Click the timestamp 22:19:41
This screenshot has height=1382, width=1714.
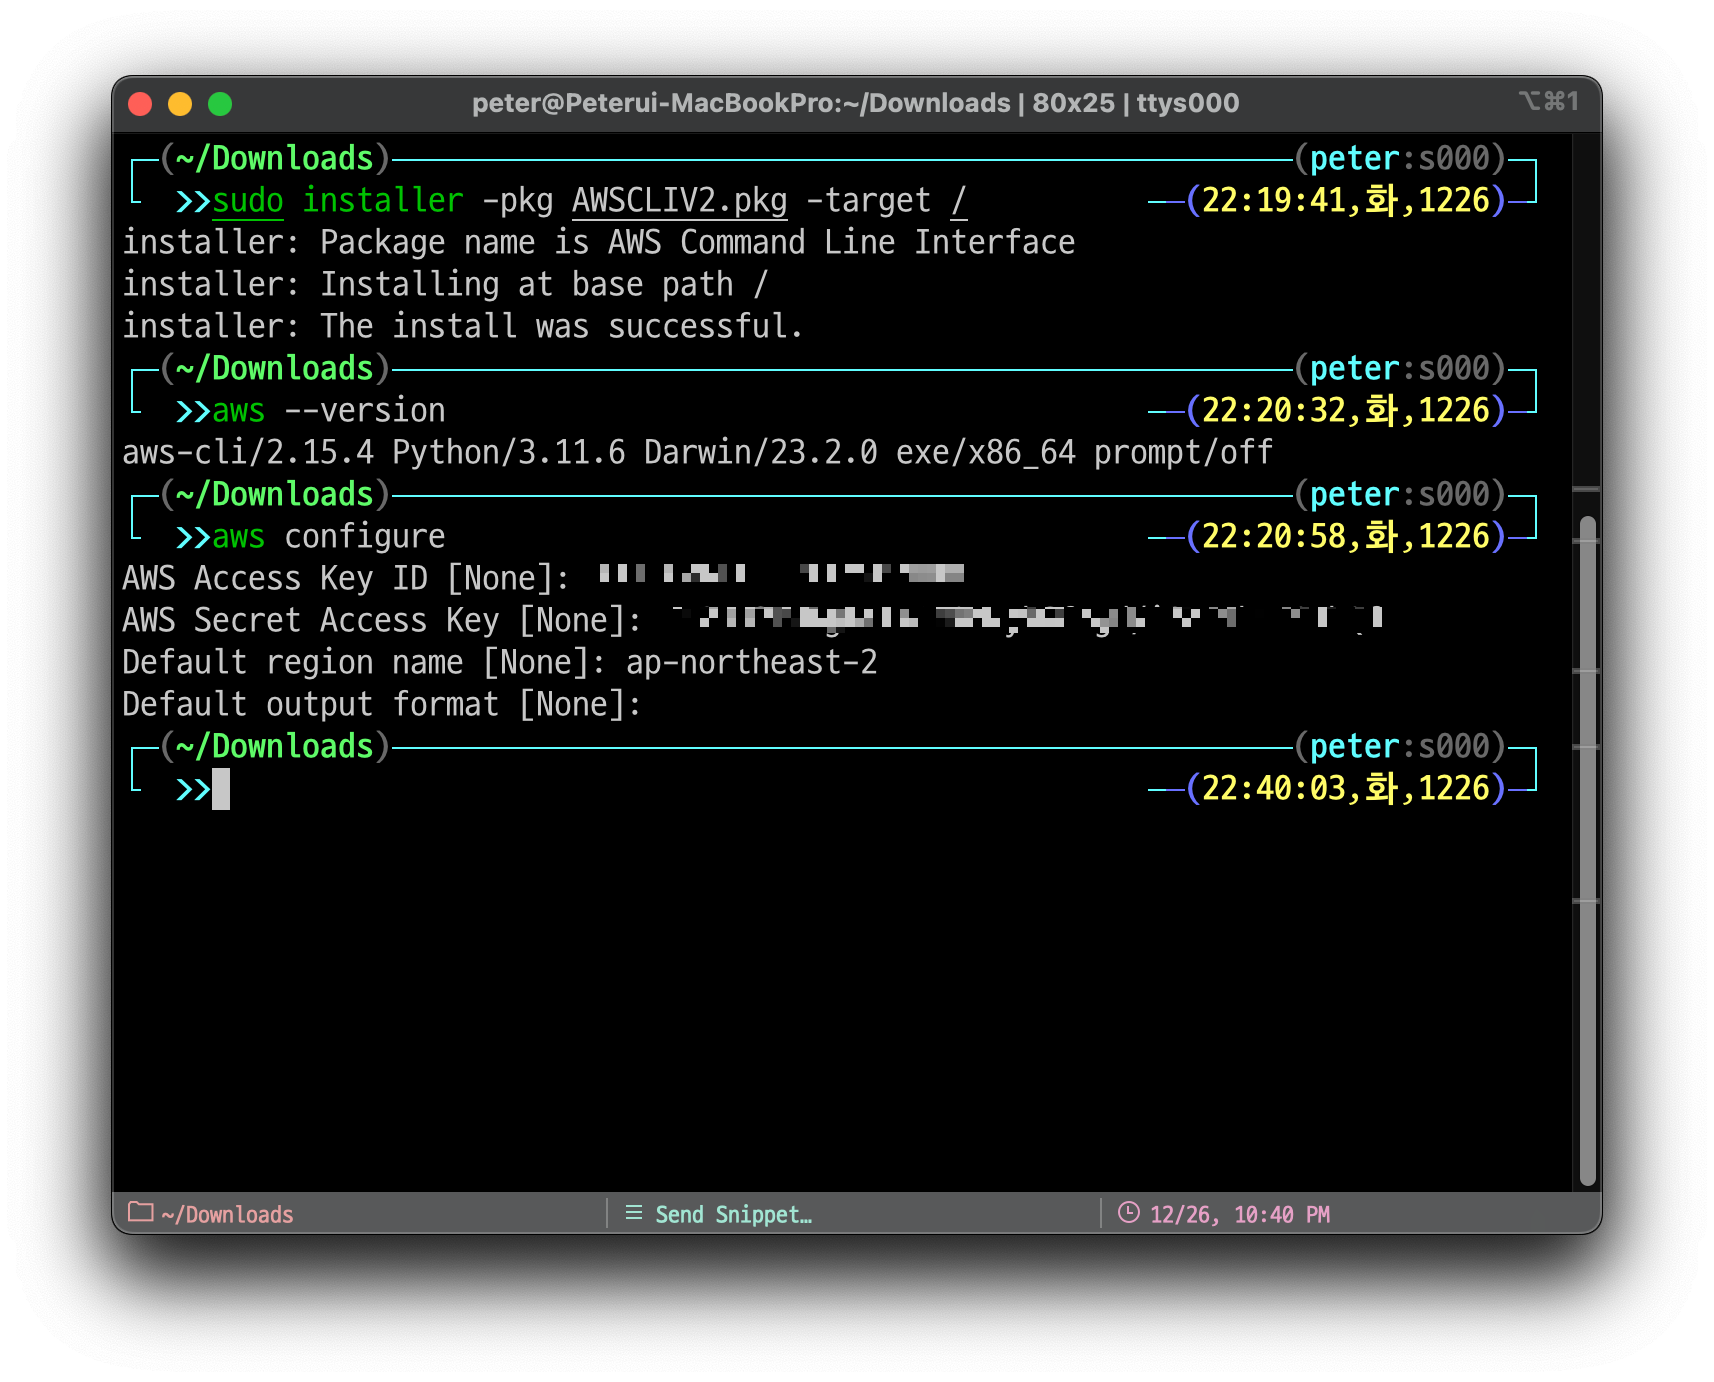tap(1274, 200)
